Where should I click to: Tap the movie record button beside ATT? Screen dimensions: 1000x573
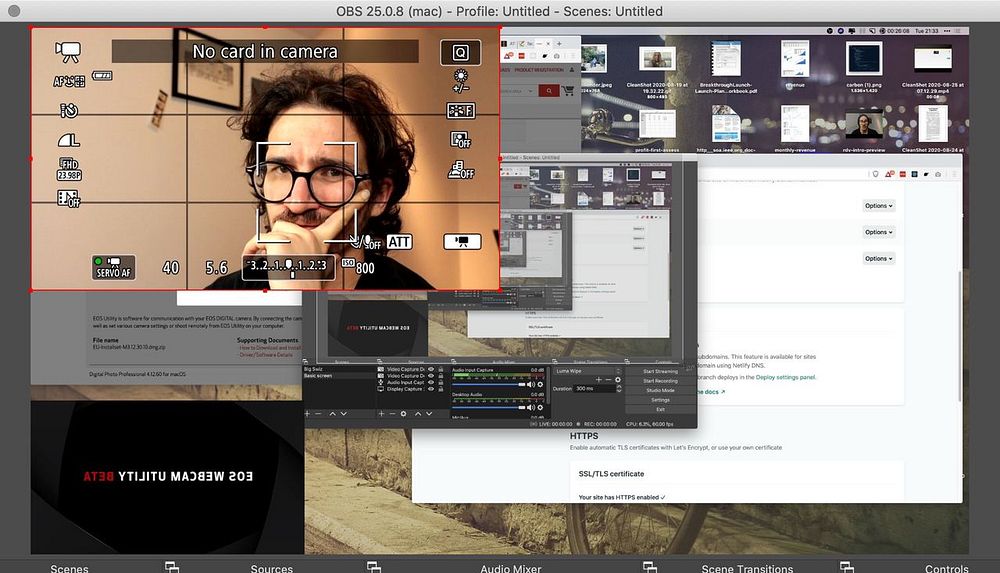[x=462, y=241]
